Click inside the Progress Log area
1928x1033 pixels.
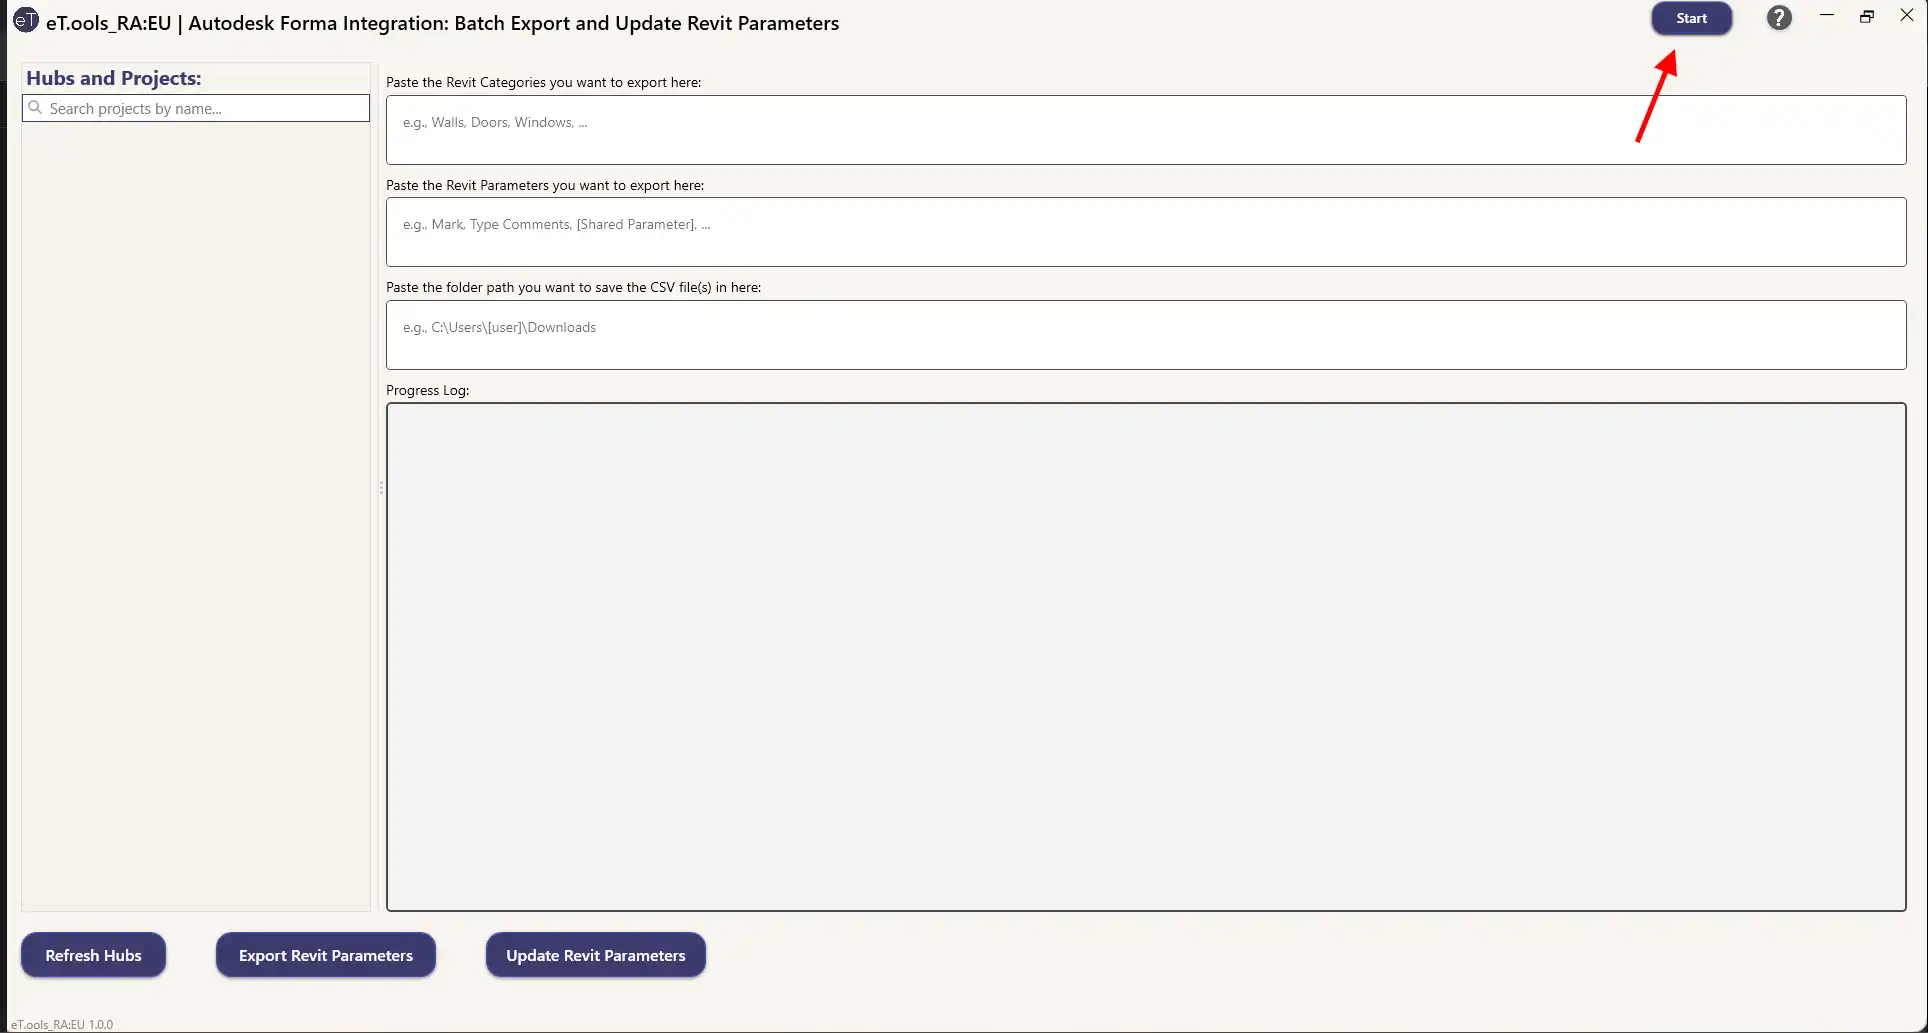tap(1146, 657)
